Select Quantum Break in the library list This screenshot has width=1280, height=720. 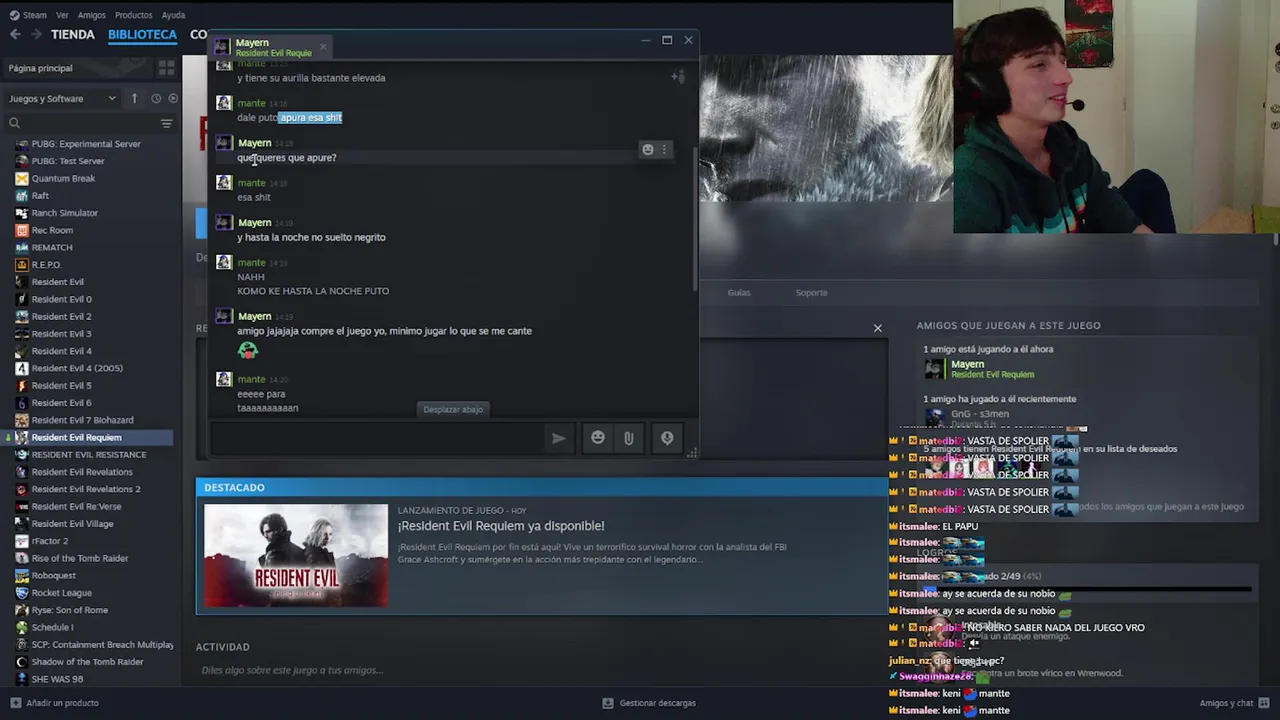coord(63,178)
